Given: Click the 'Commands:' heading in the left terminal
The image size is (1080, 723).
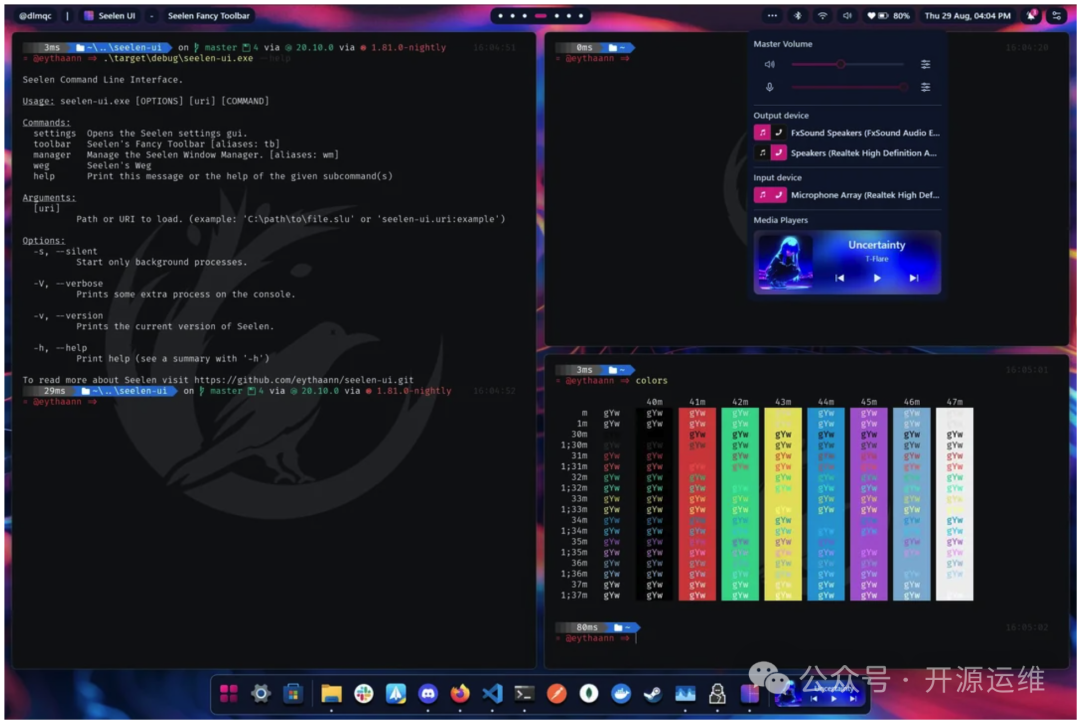Looking at the screenshot, I should (x=46, y=122).
